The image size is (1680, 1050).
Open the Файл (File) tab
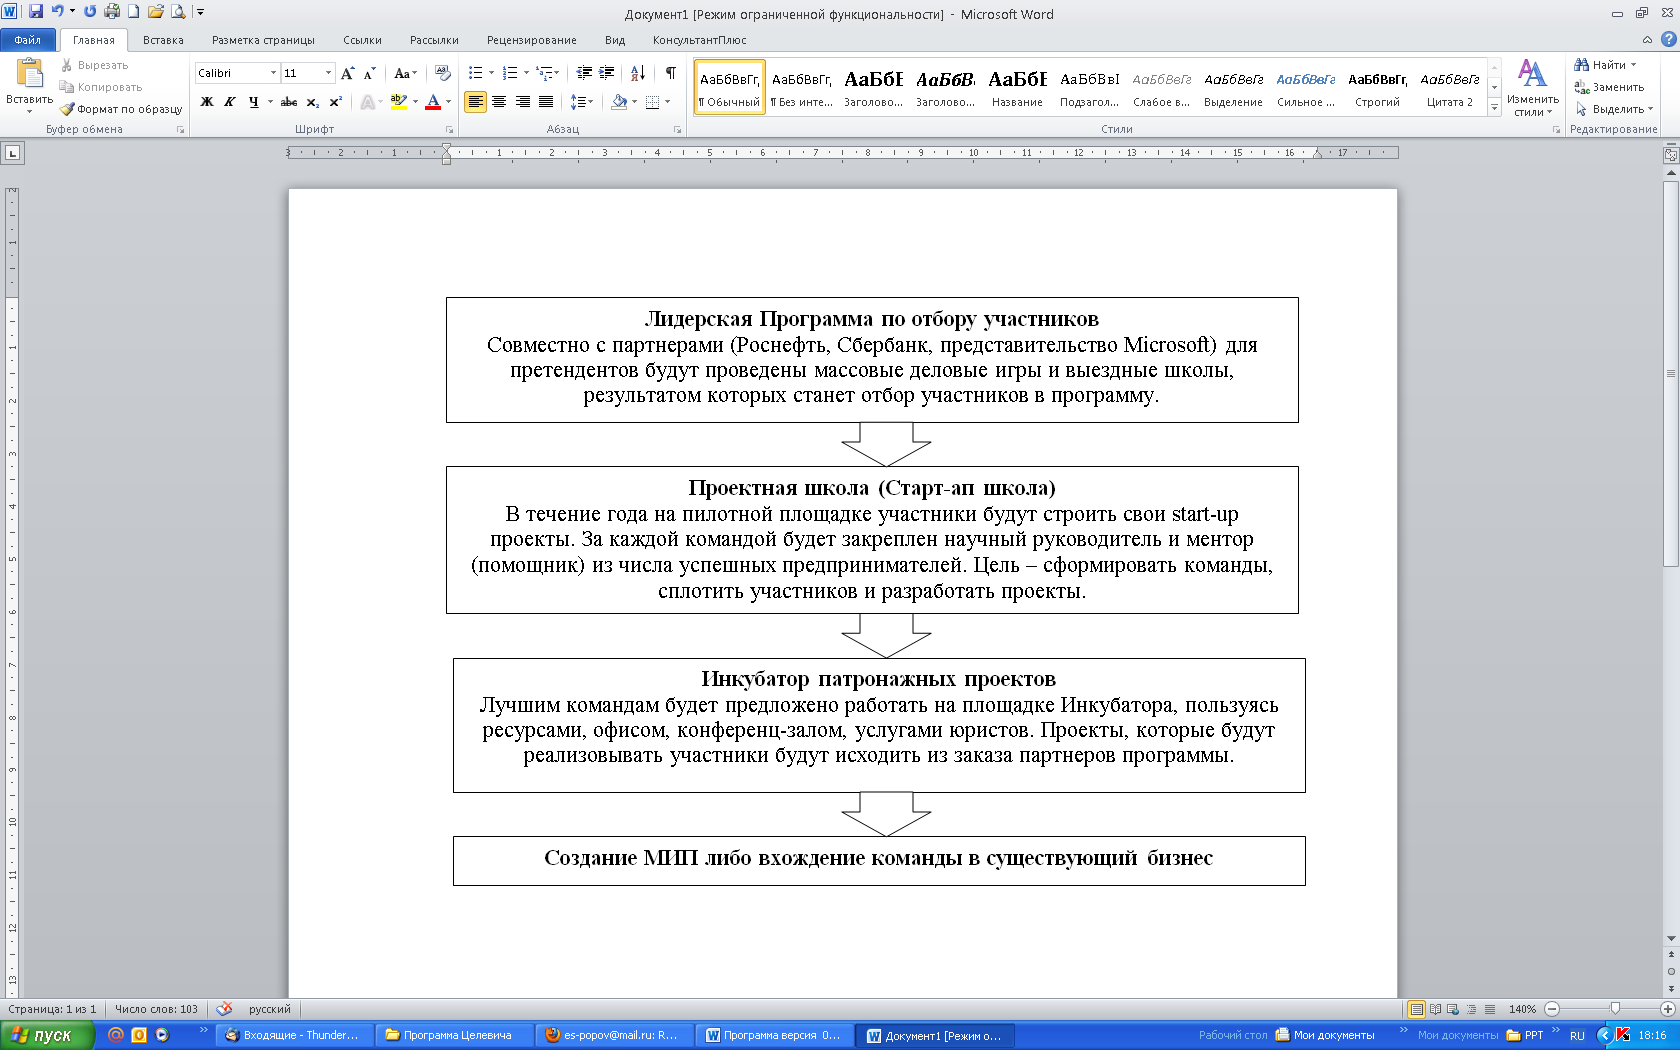pos(28,40)
